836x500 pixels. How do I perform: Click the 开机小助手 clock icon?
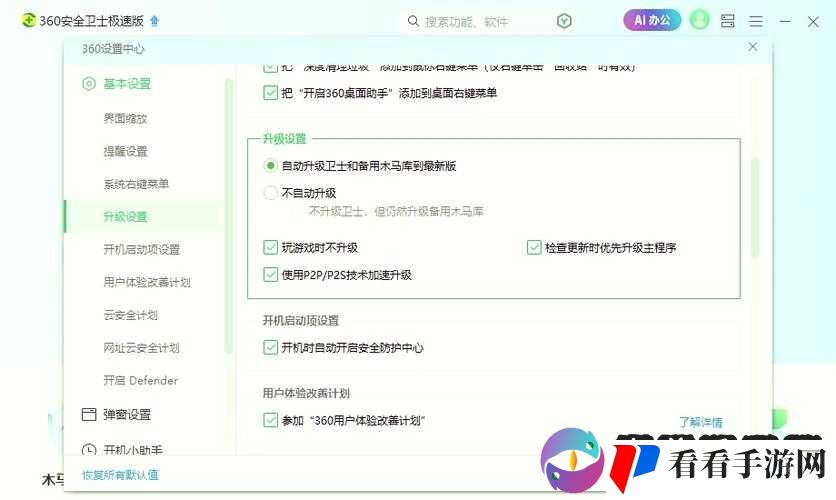pyautogui.click(x=89, y=449)
